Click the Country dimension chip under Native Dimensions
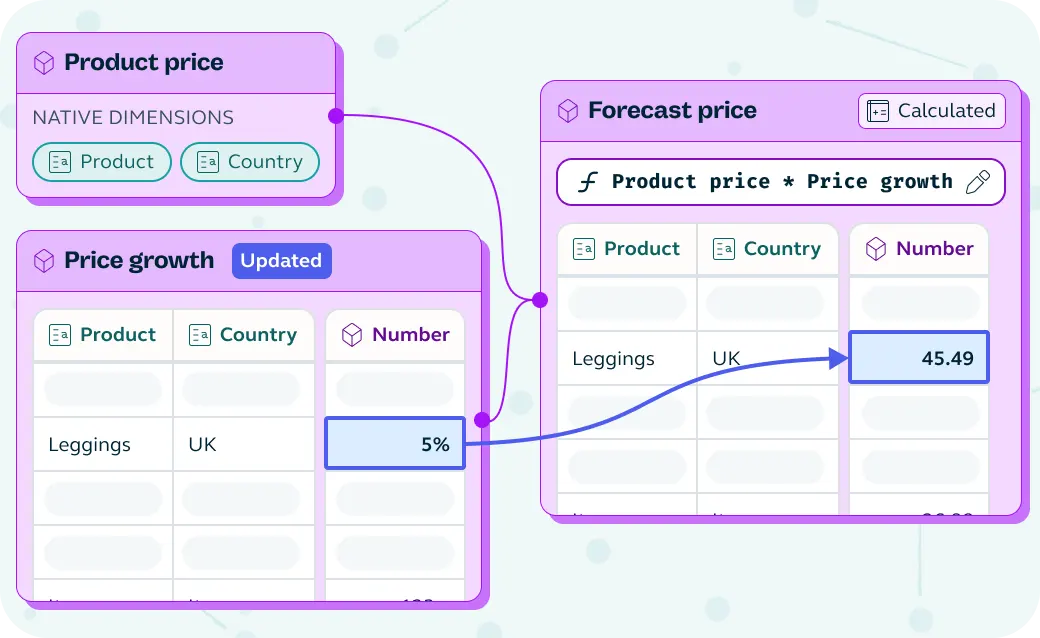Viewport: 1040px width, 638px height. tap(250, 162)
